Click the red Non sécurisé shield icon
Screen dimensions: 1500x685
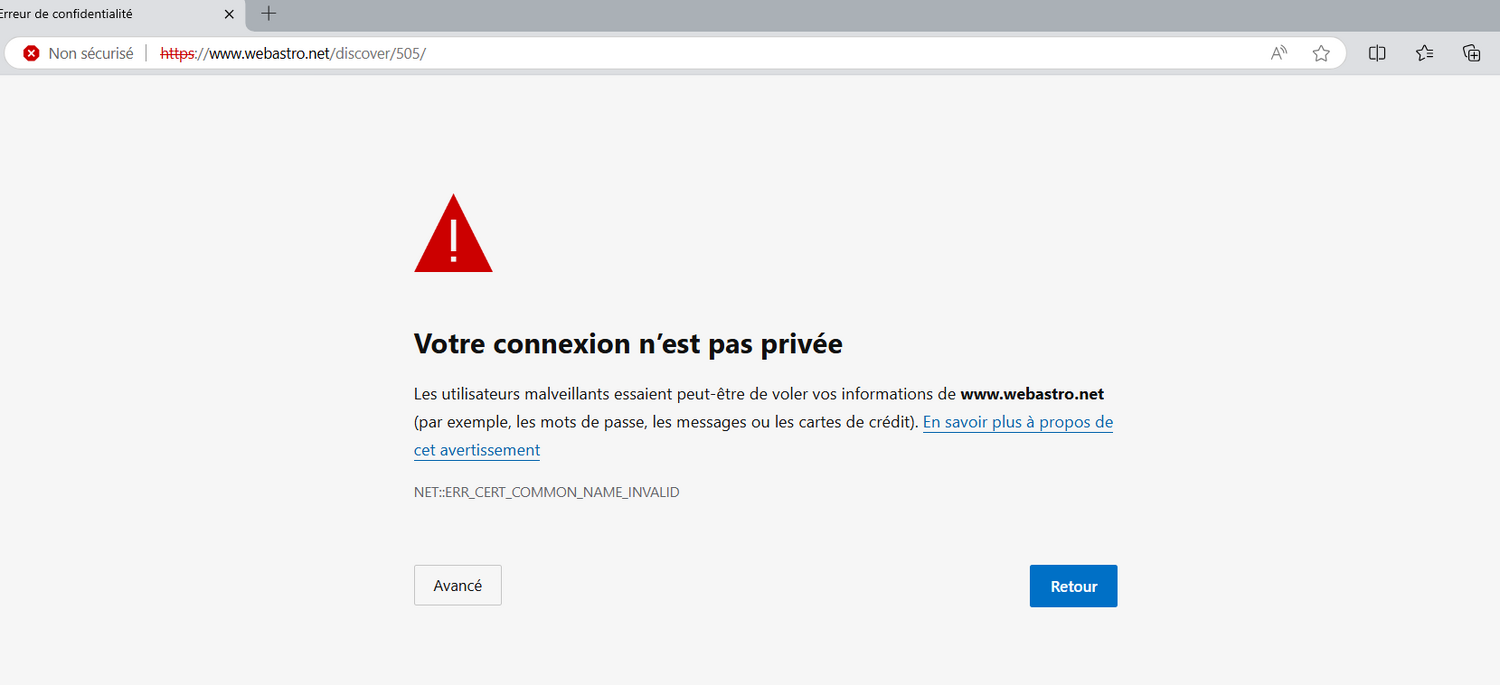pos(31,53)
